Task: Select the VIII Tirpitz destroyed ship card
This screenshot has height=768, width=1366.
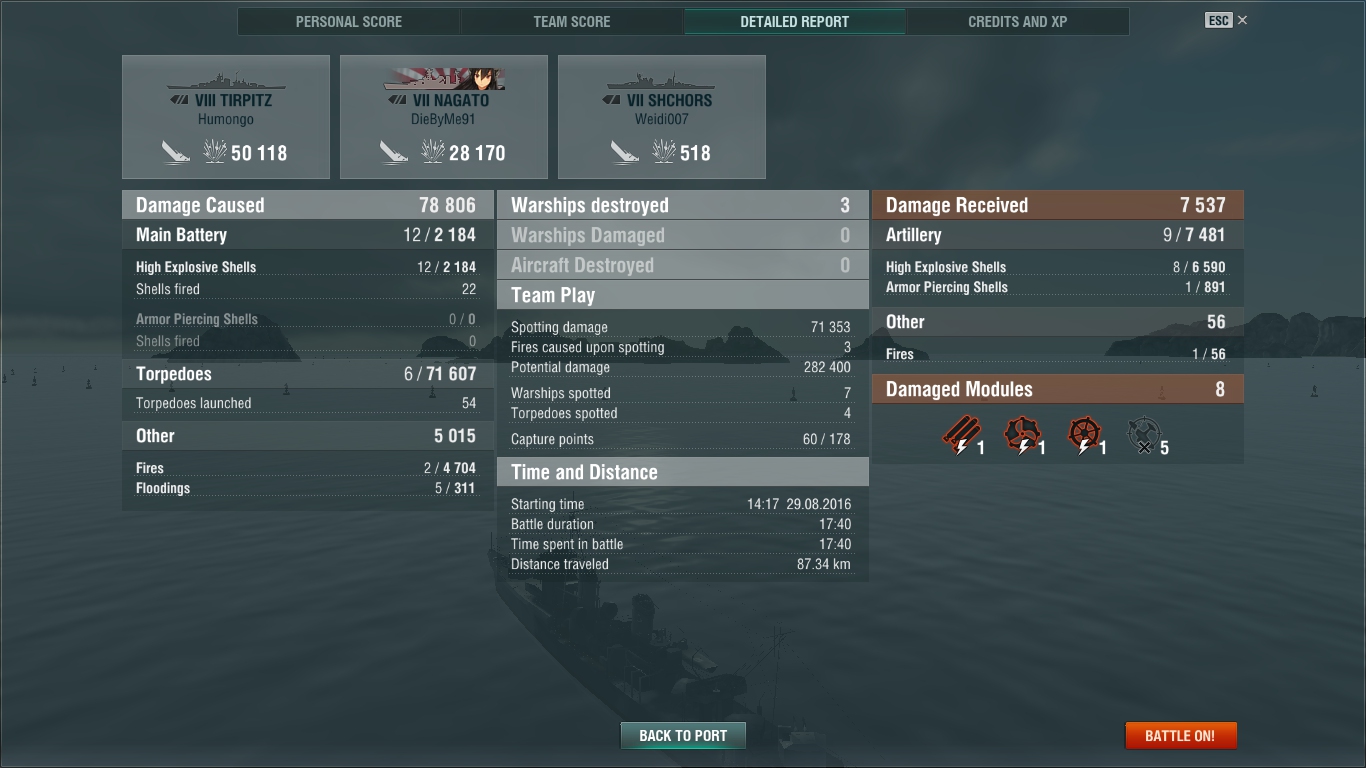Action: click(226, 117)
